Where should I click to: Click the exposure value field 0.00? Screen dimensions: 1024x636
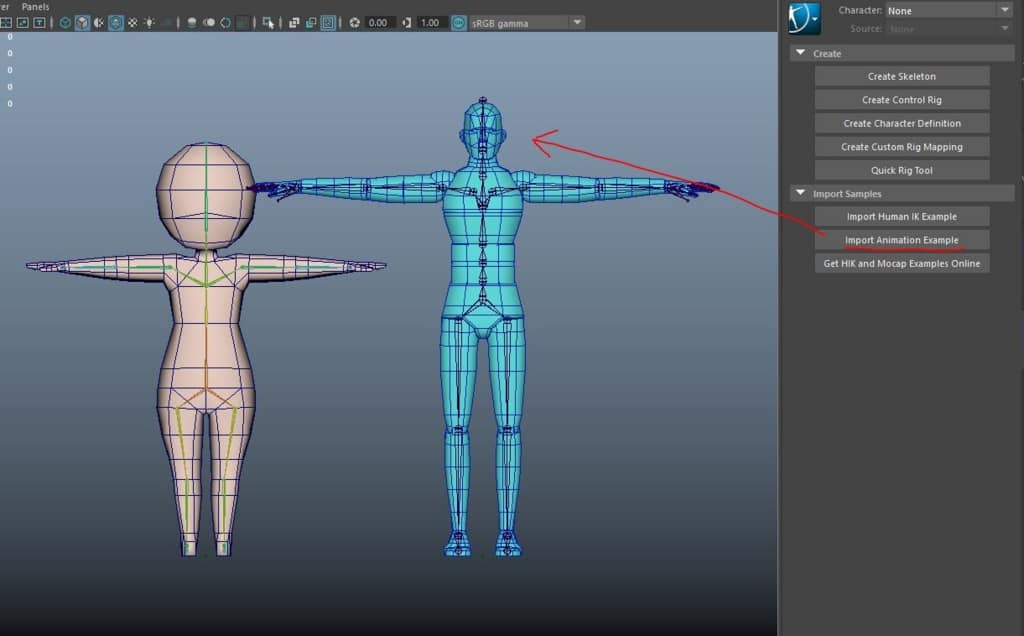(x=378, y=22)
